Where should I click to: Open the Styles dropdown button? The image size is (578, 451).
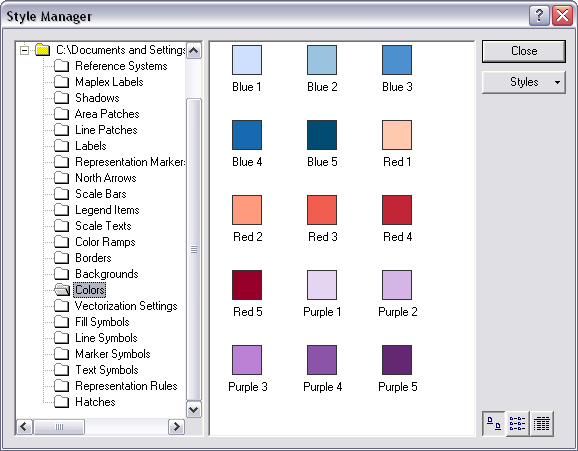(523, 82)
